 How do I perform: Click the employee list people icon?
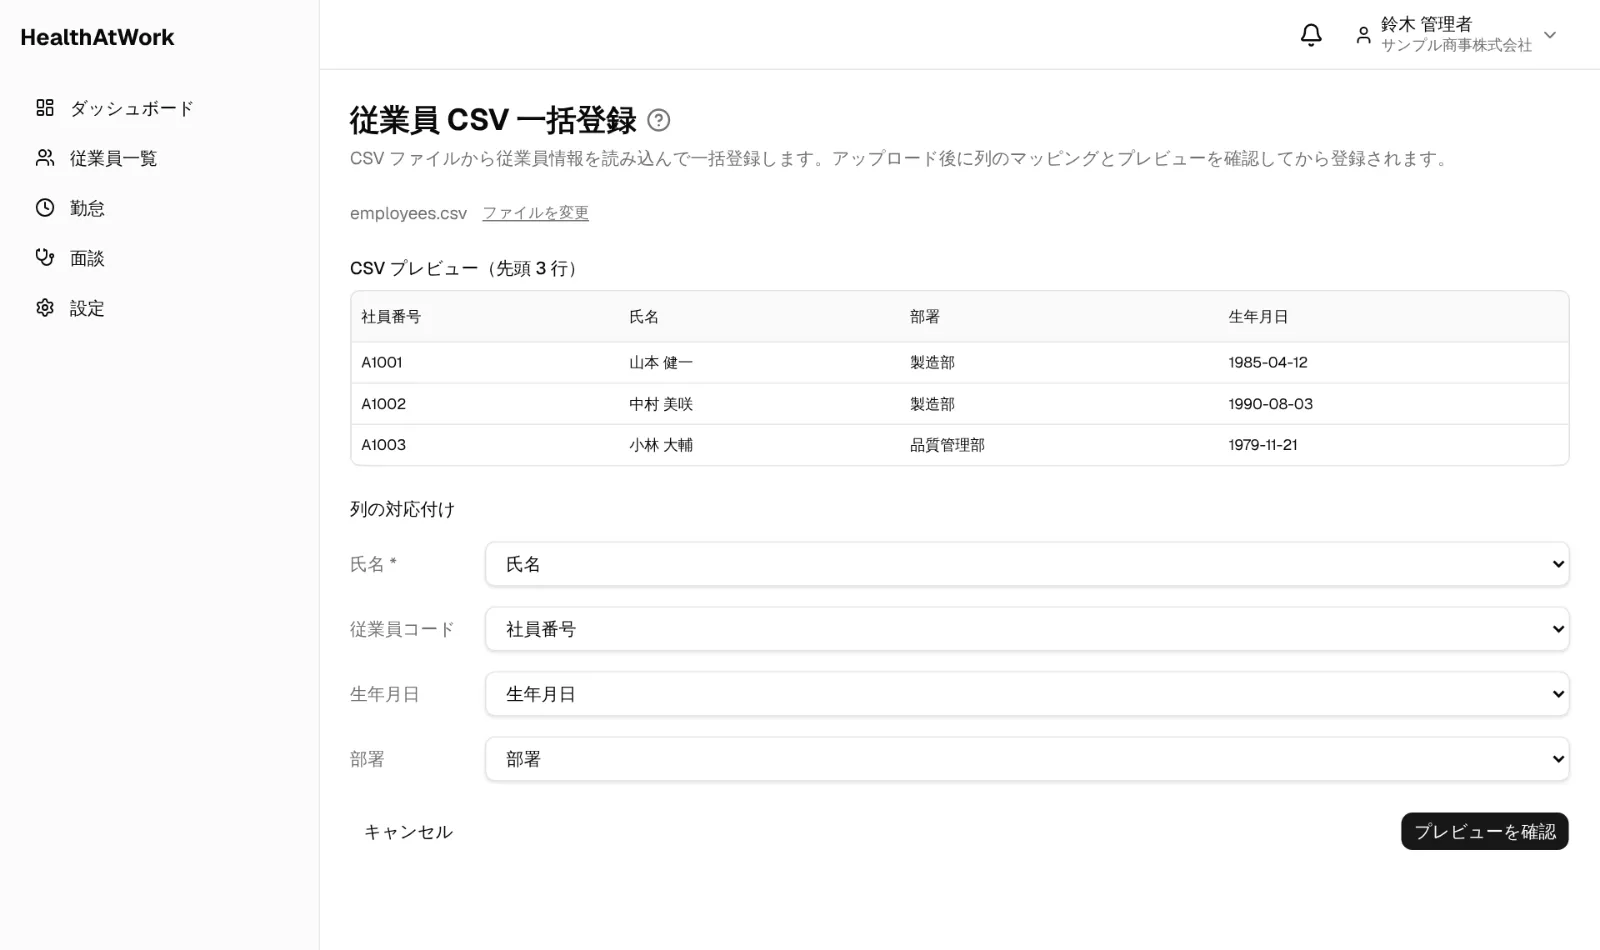[x=45, y=158]
